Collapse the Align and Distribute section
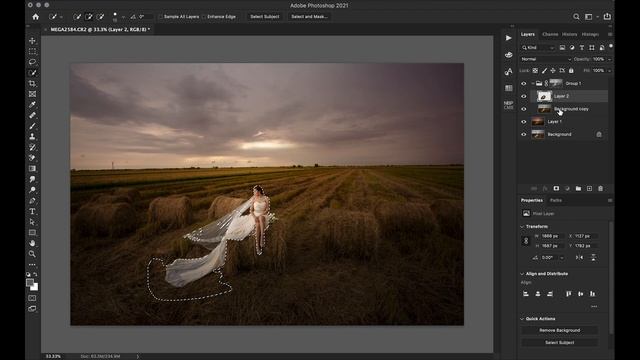The image size is (640, 360). click(522, 274)
